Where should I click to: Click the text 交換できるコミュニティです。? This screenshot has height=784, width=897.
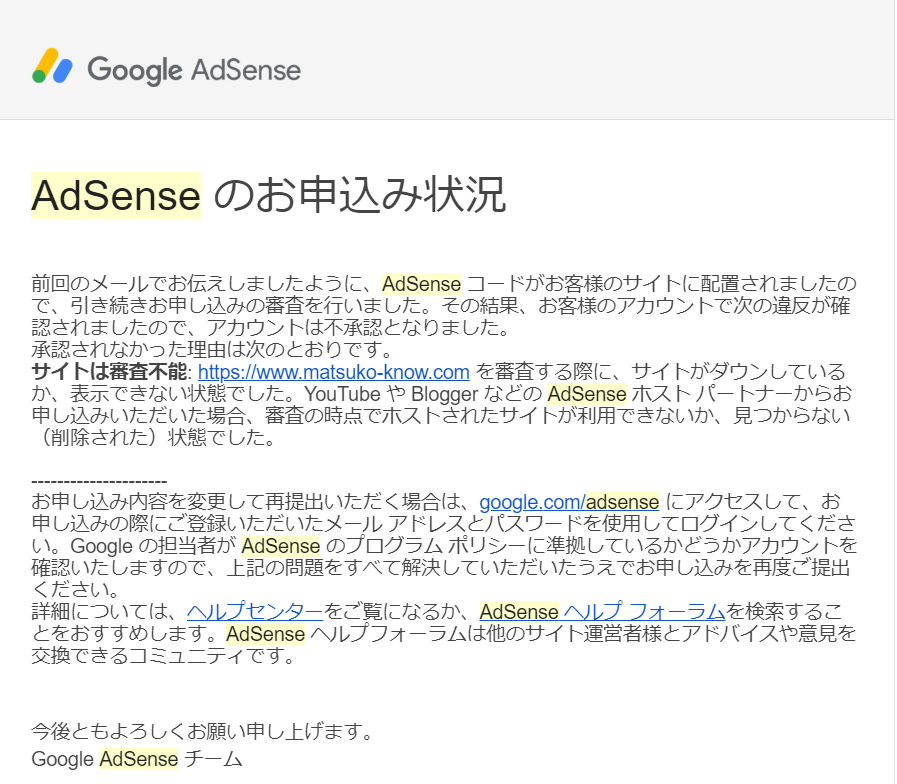(x=164, y=656)
